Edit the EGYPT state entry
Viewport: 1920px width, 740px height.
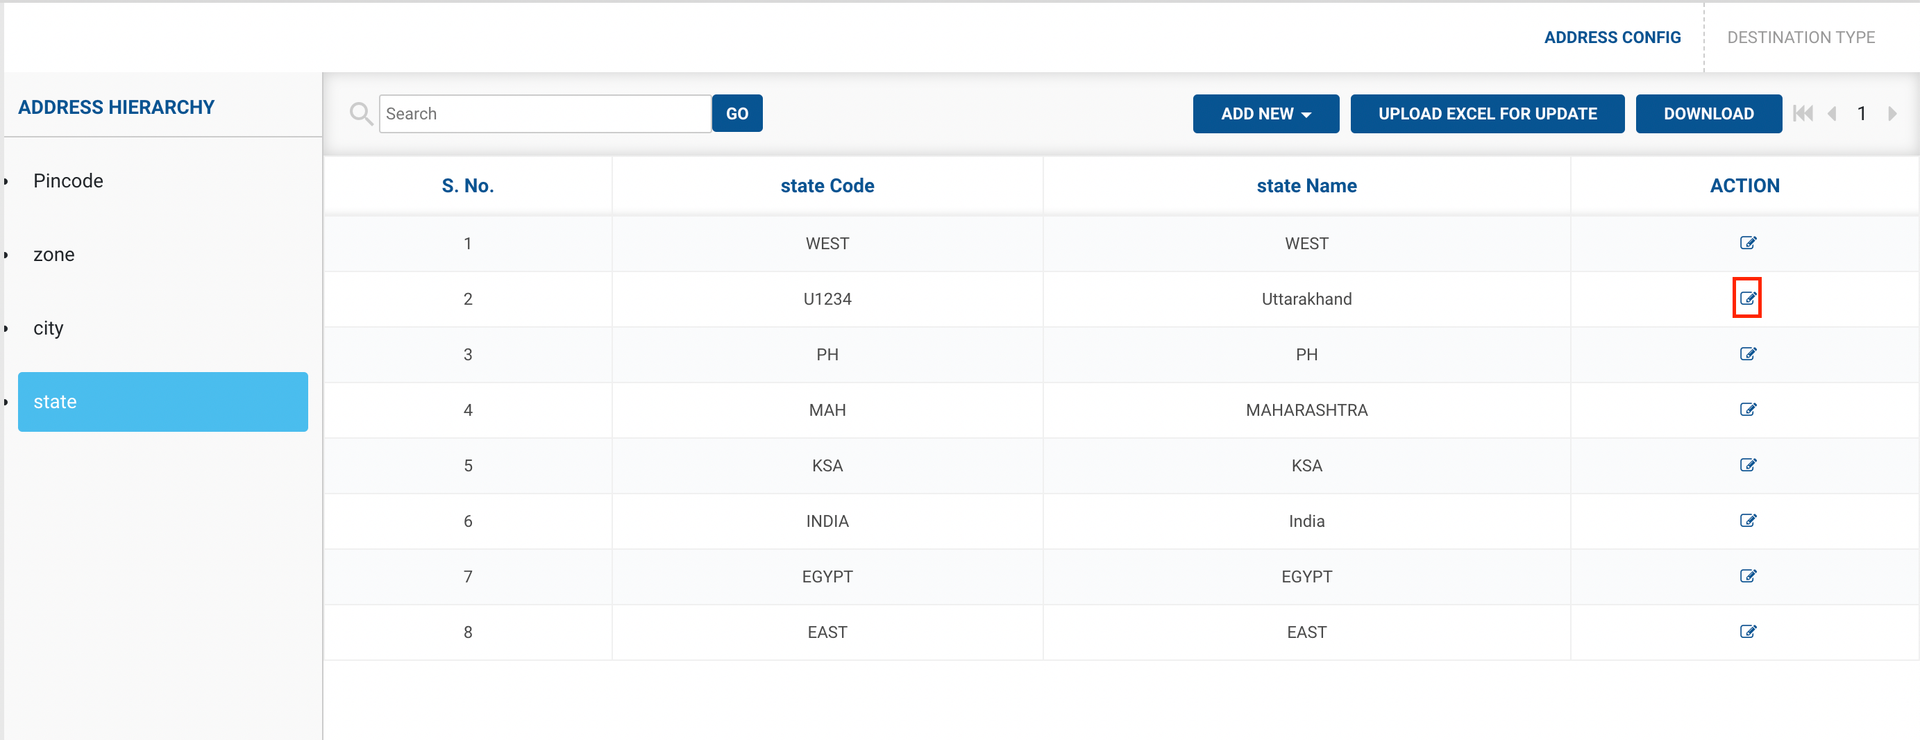click(x=1747, y=576)
